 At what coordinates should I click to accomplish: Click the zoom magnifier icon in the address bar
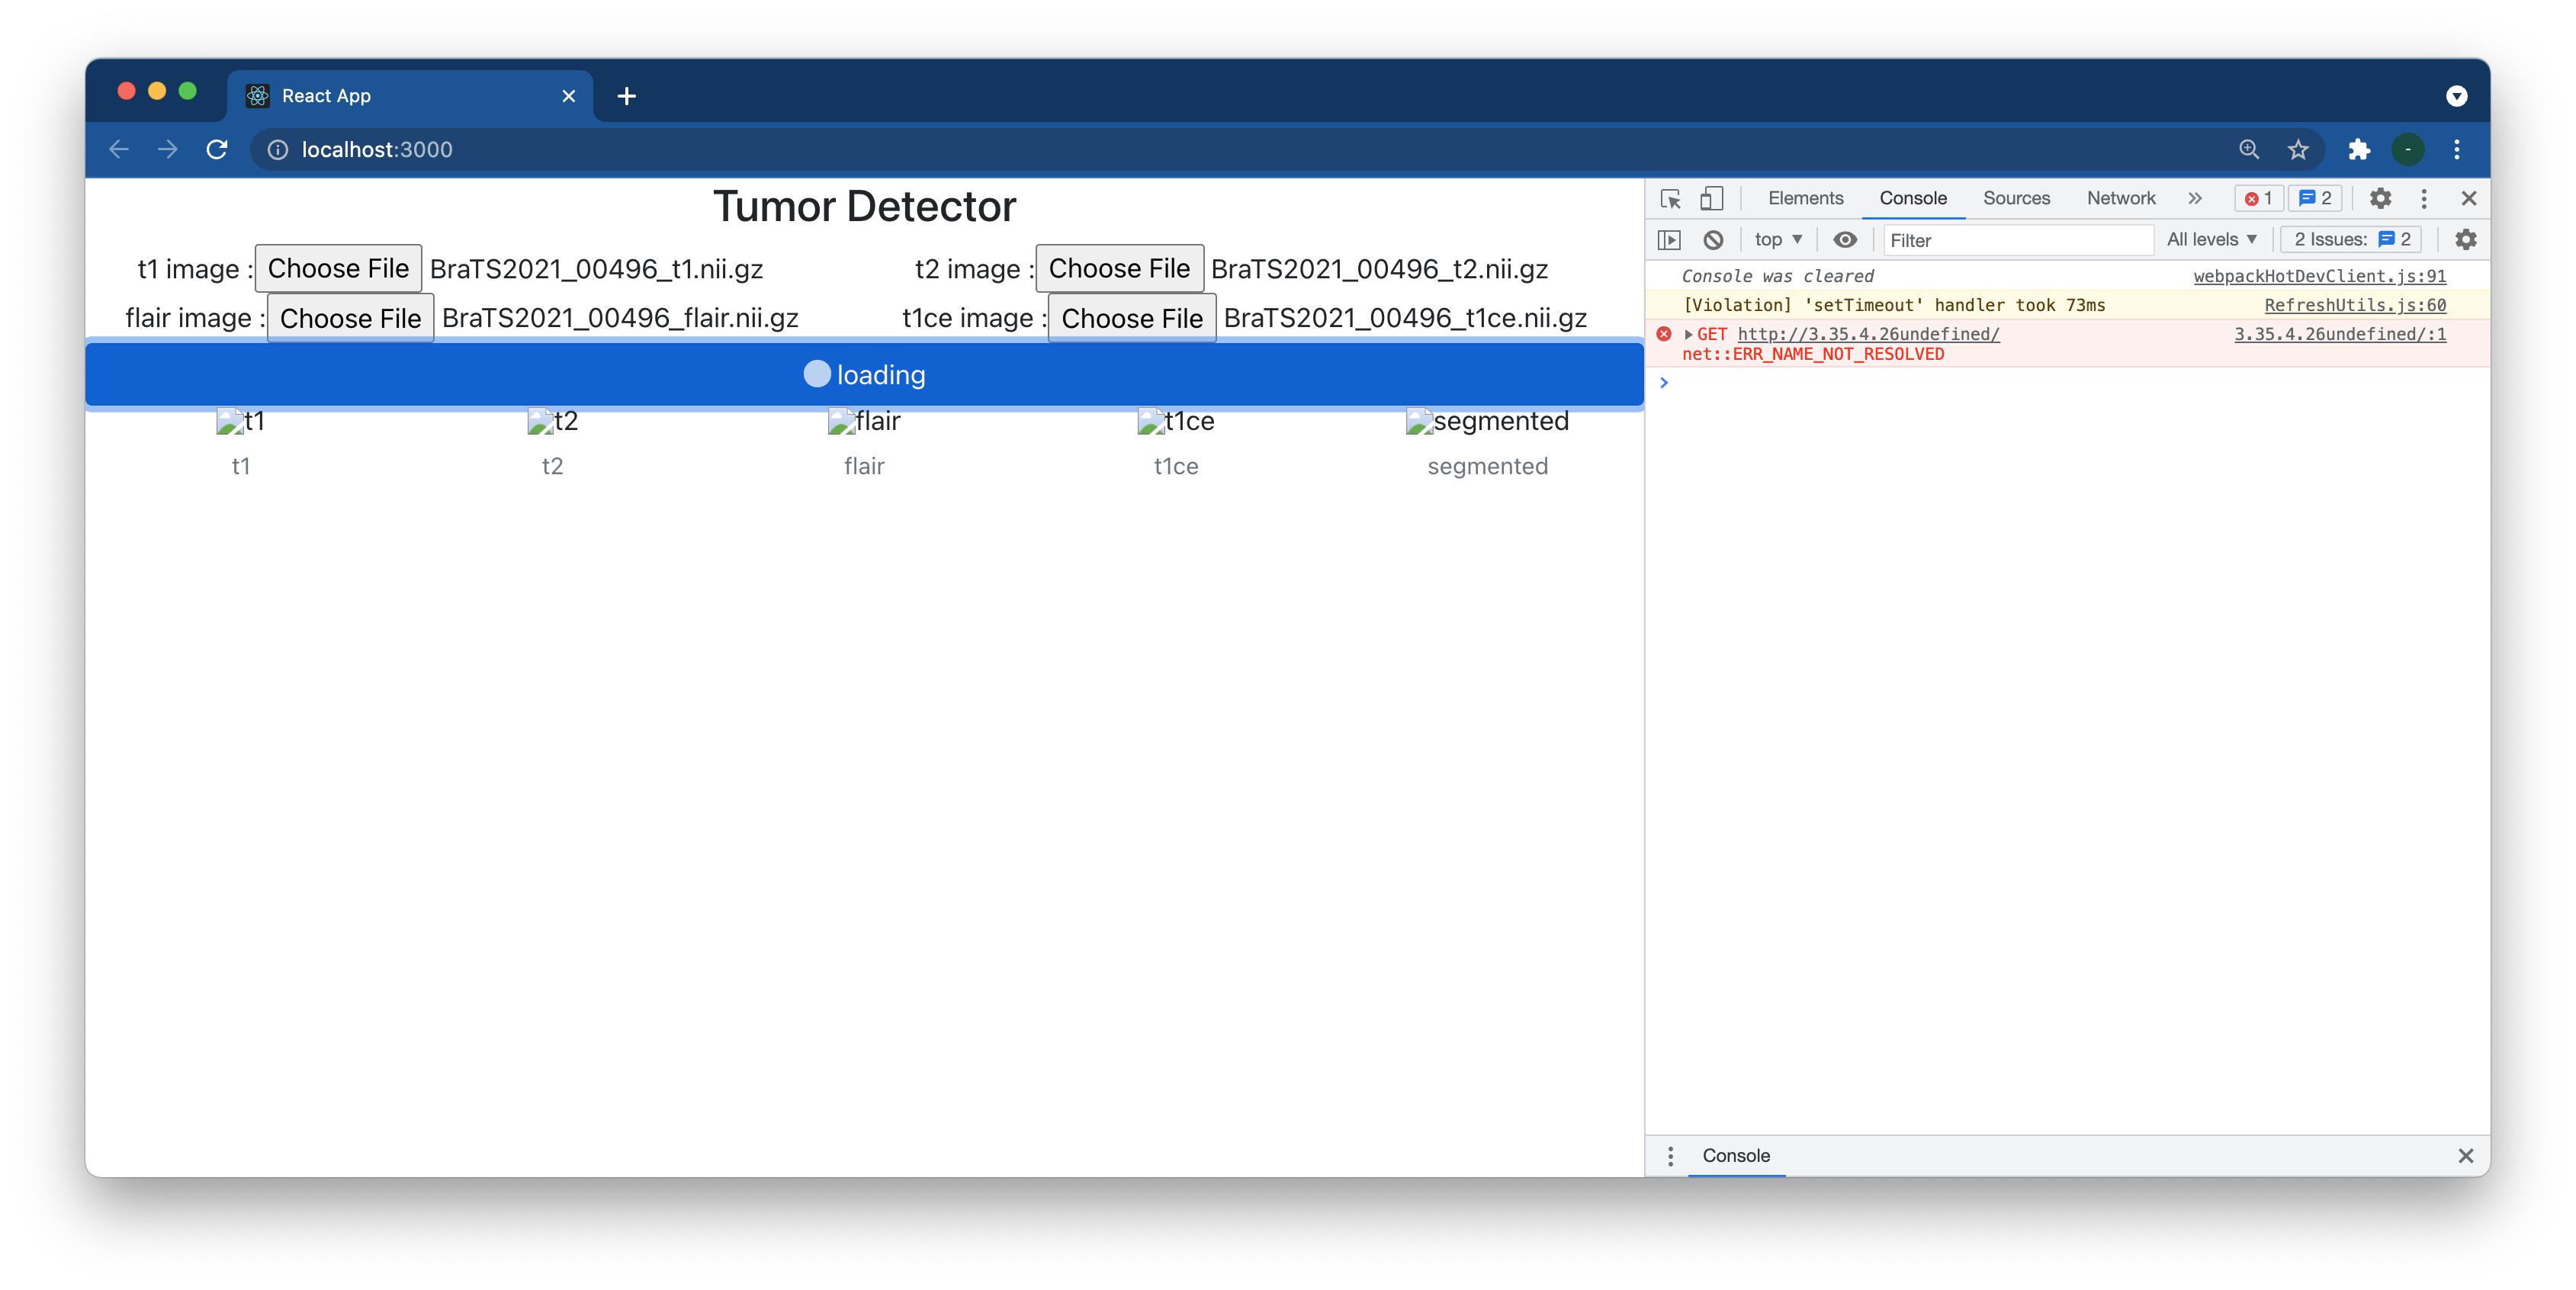[x=2249, y=150]
